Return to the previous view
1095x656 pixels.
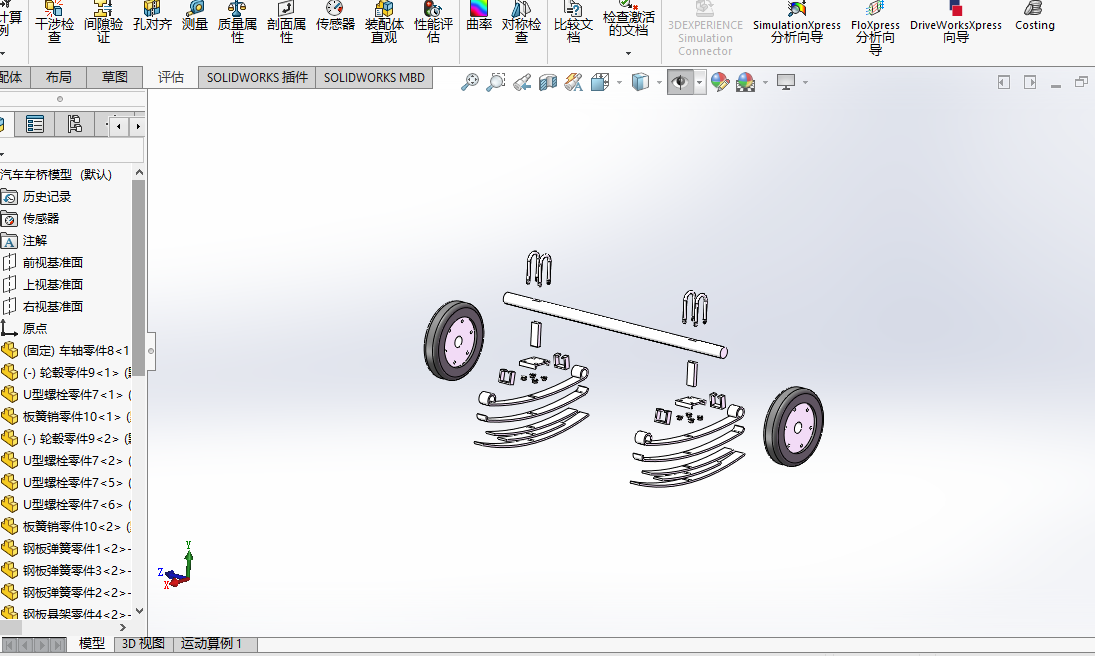coord(522,82)
